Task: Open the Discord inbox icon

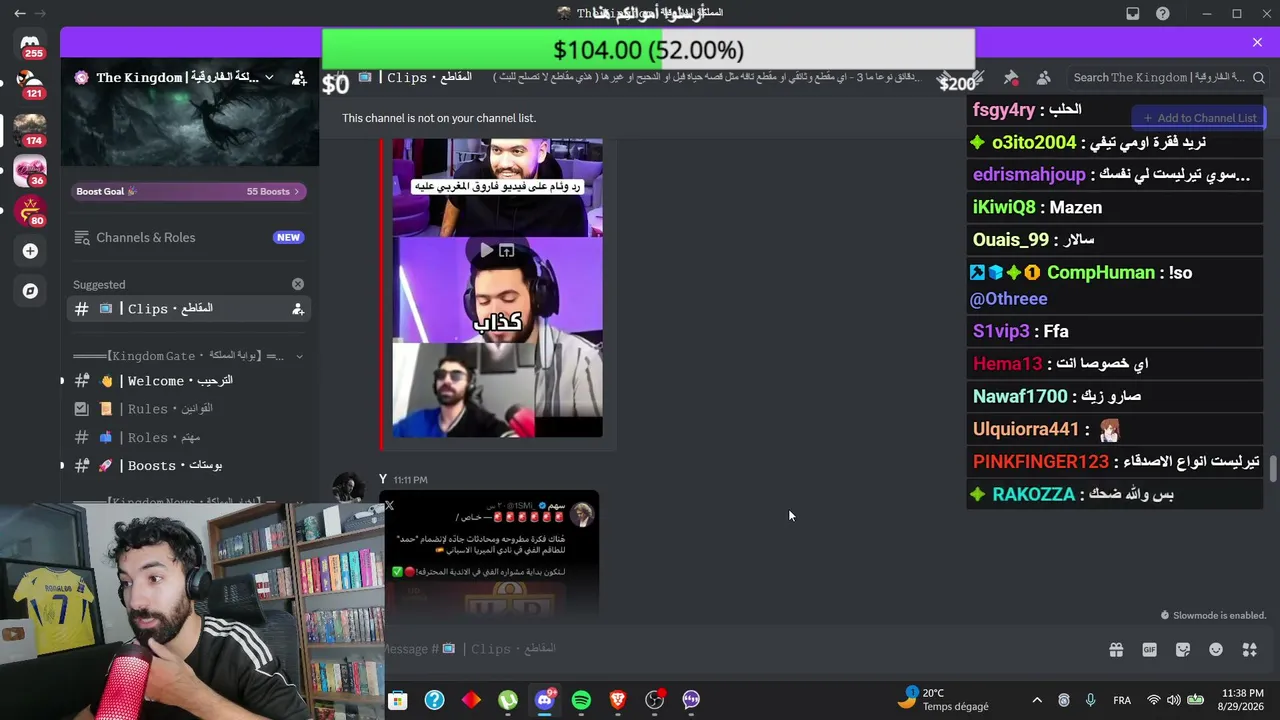Action: pyautogui.click(x=1132, y=13)
